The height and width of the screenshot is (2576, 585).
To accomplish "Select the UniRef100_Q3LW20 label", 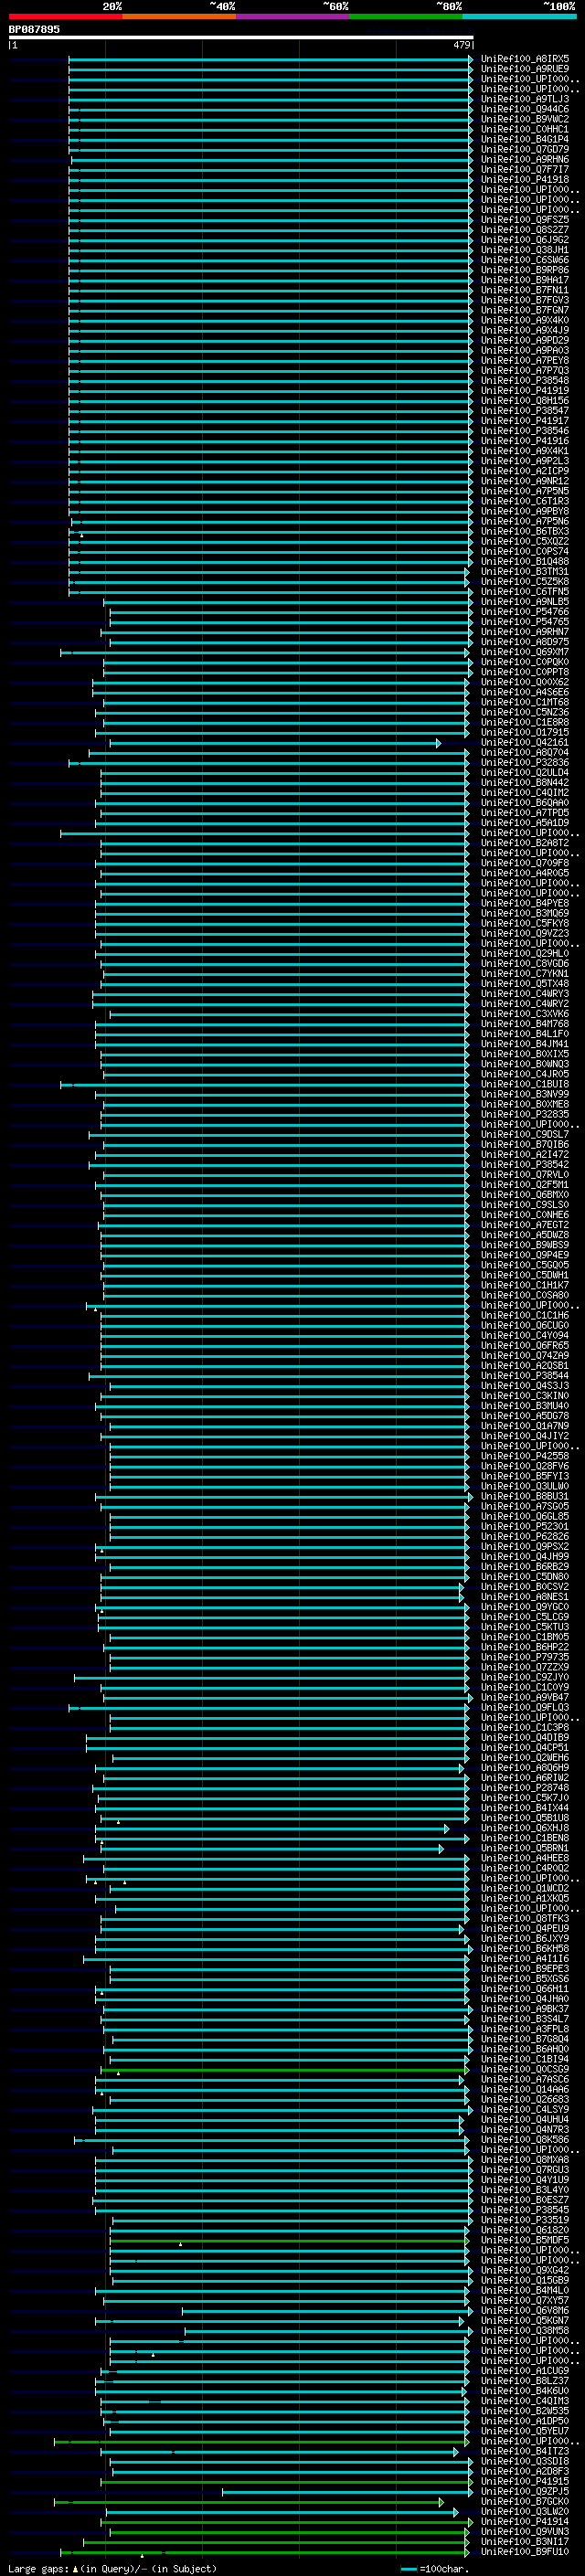I will point(524,2511).
